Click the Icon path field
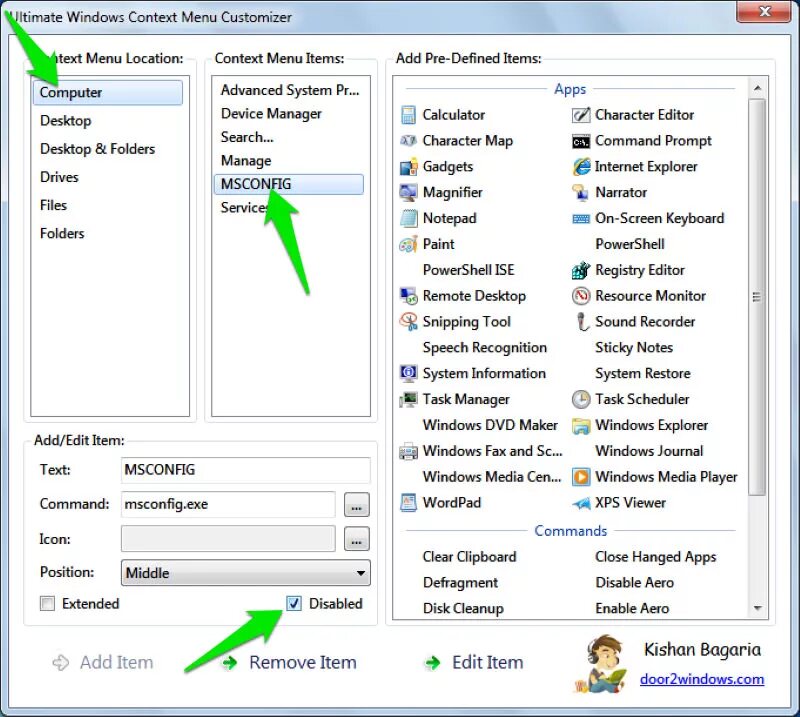Viewport: 800px width, 717px height. pyautogui.click(x=228, y=539)
